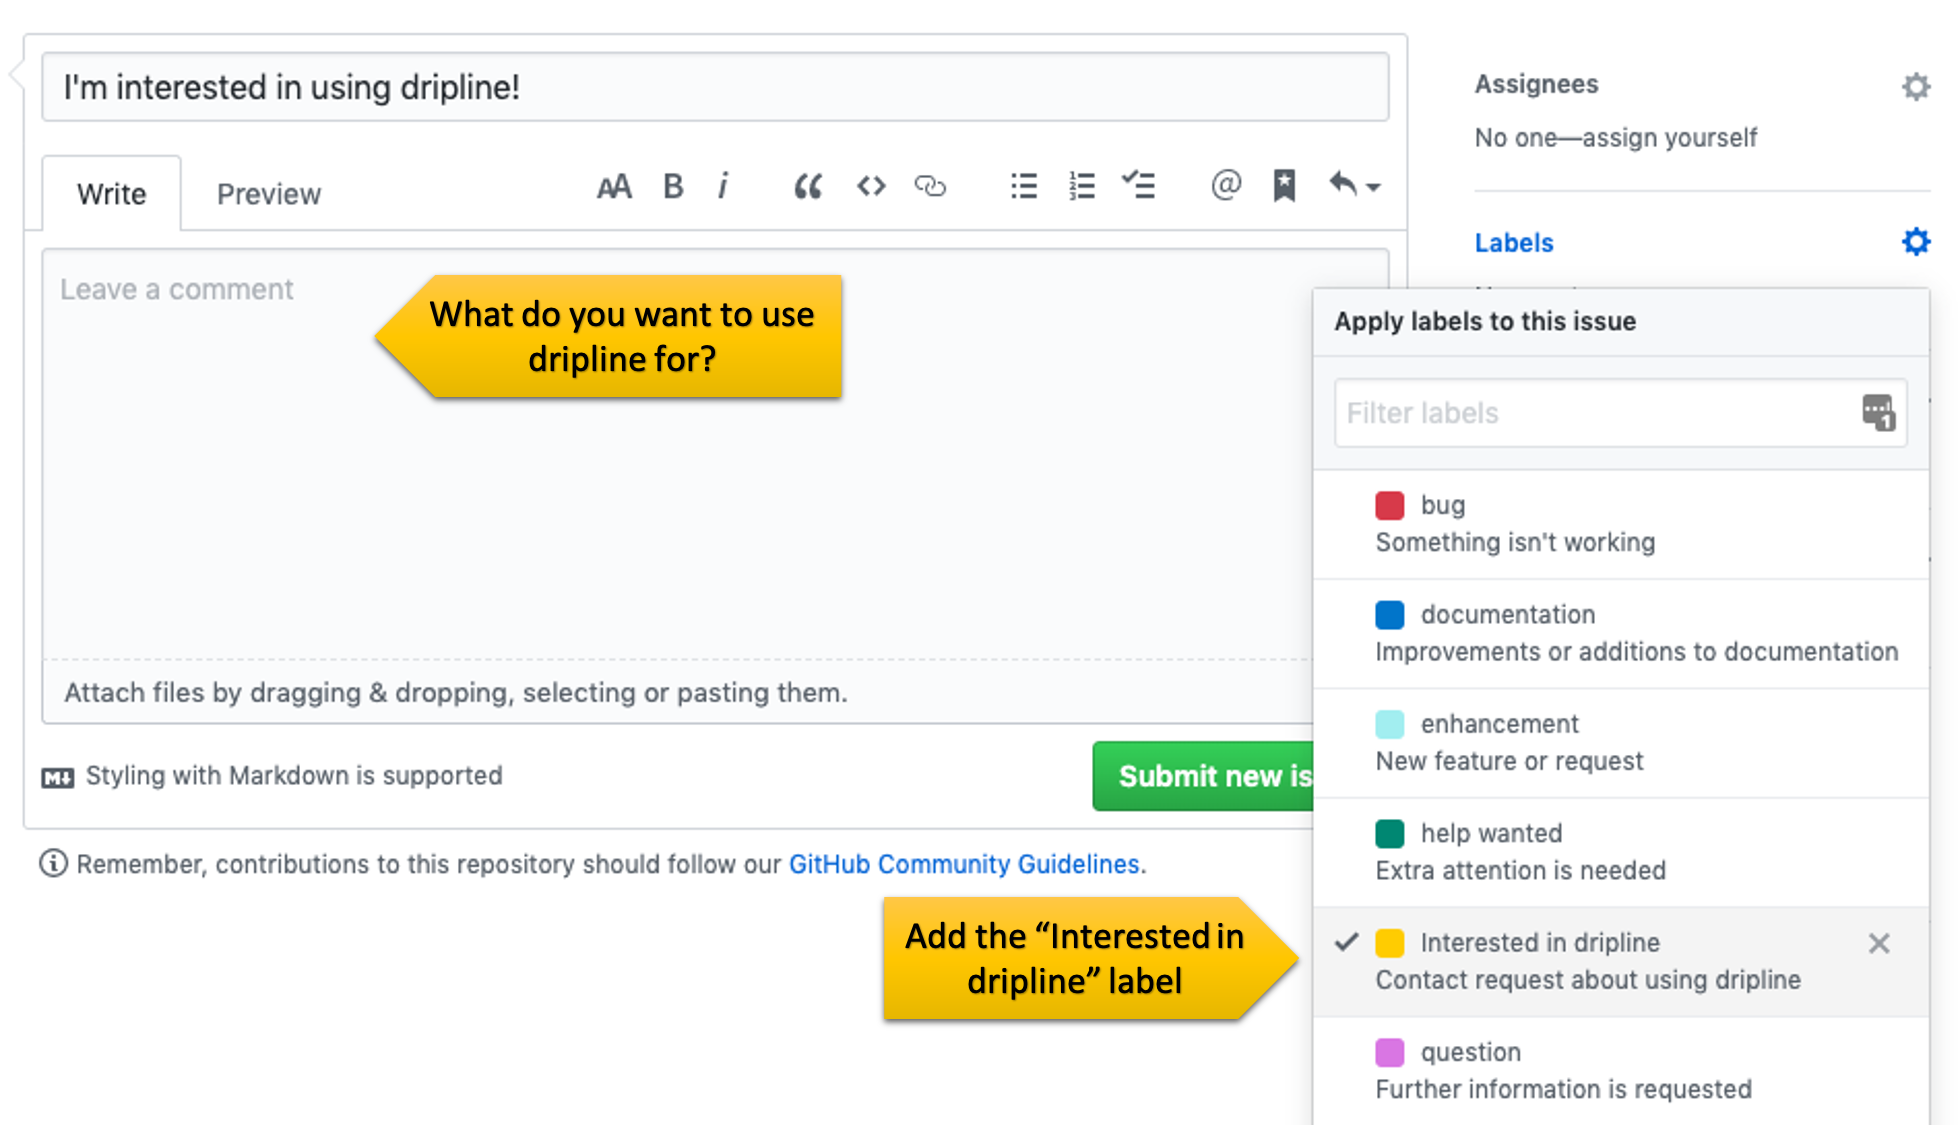This screenshot has width=1960, height=1125.
Task: Click the red bug color swatch
Action: [1389, 505]
